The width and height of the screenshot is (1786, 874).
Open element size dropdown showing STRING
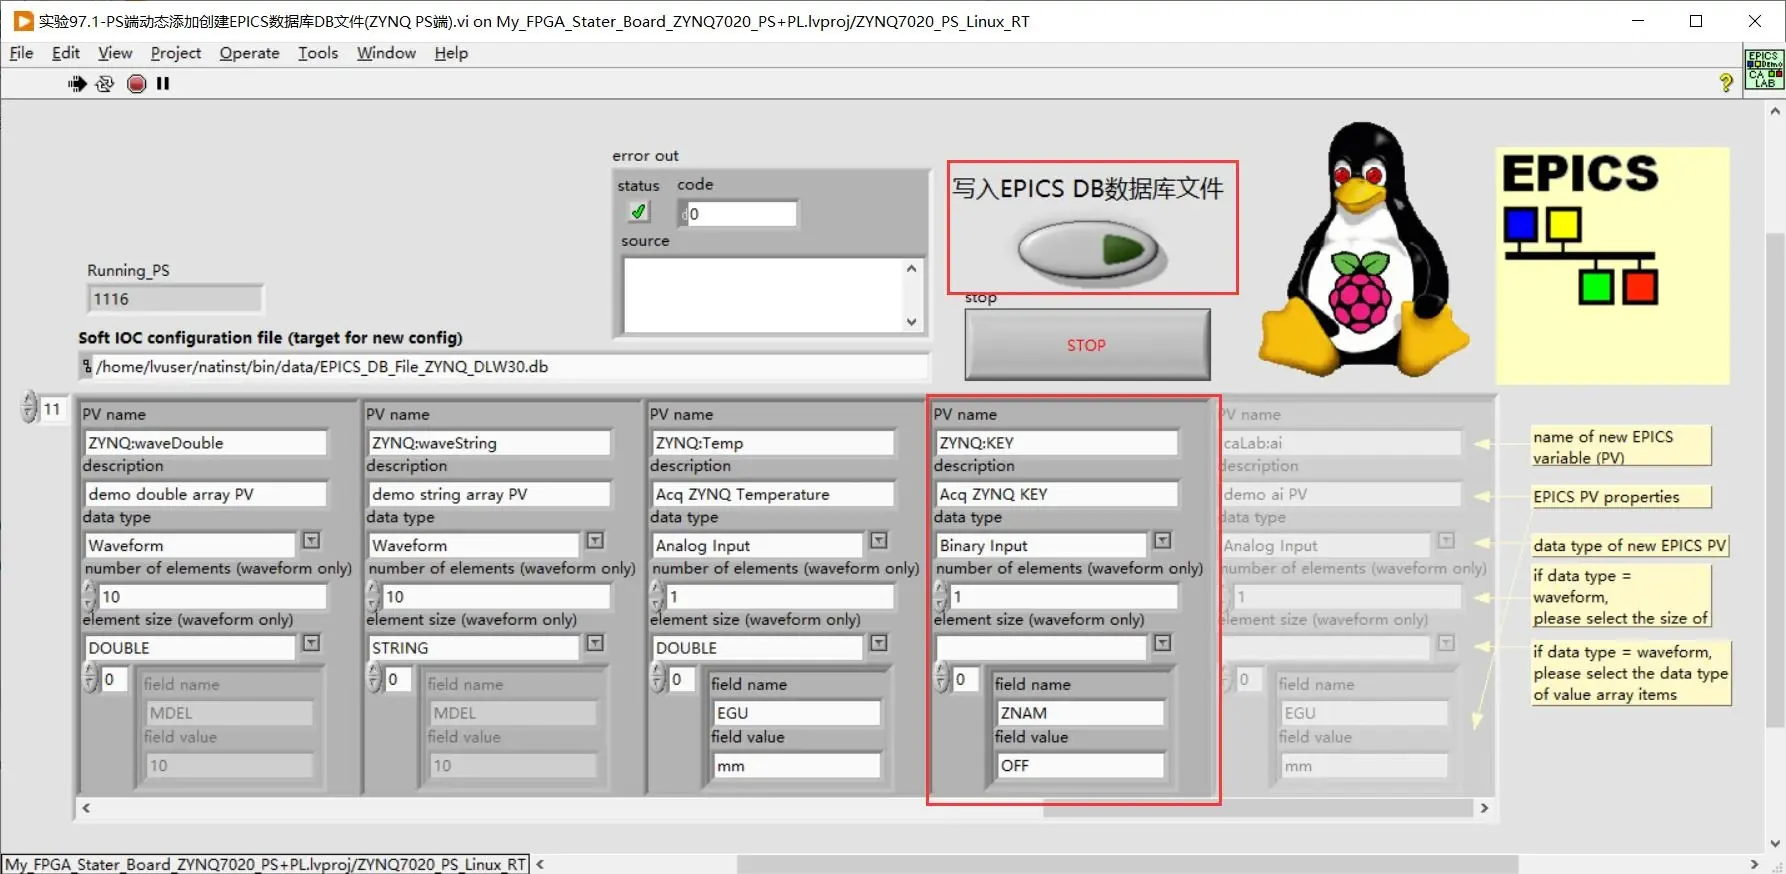pos(596,643)
